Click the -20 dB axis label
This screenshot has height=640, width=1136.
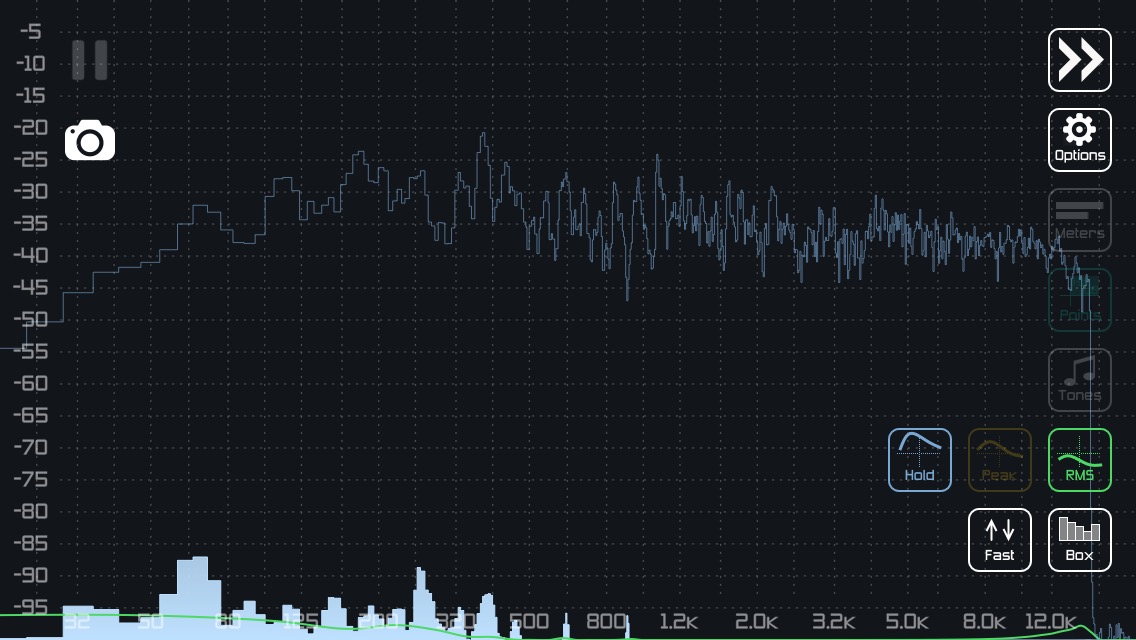pyautogui.click(x=30, y=128)
